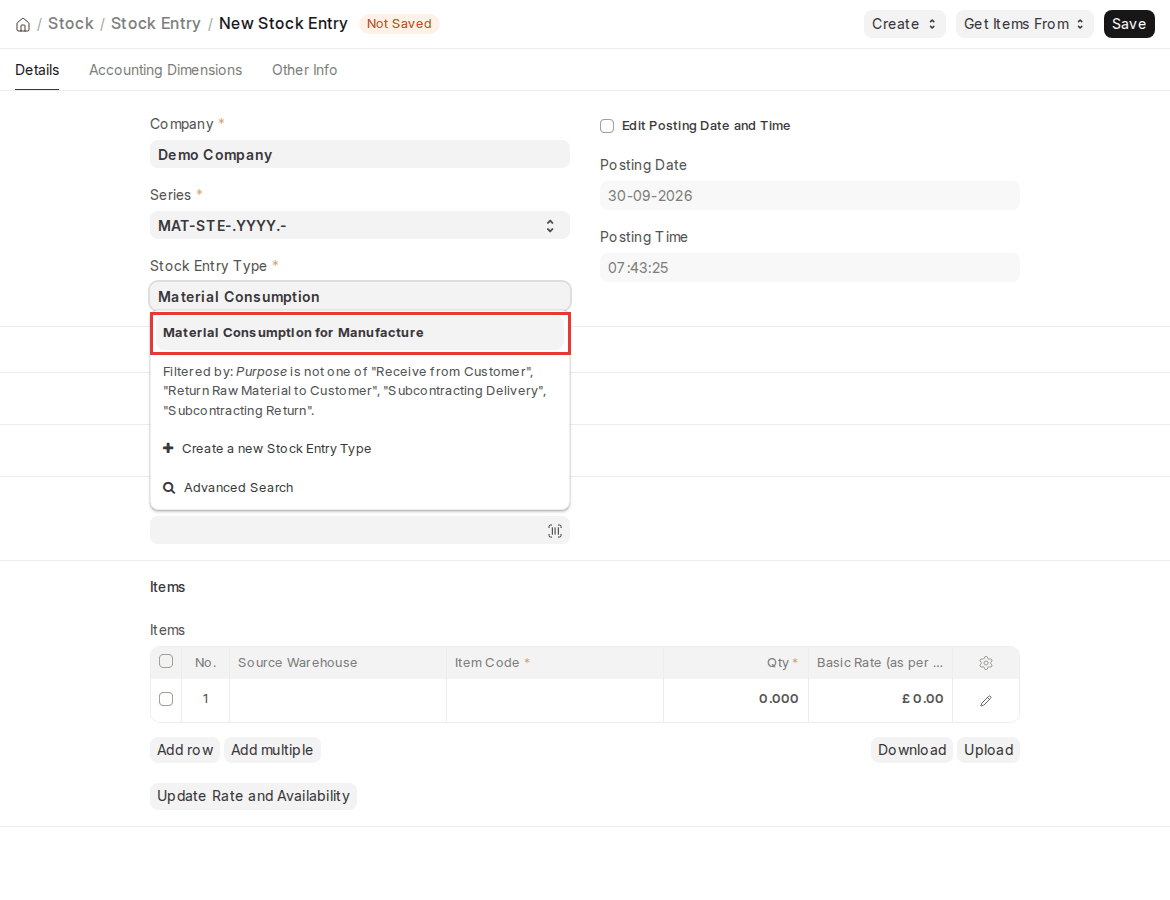Screen dimensions: 1170x900
Task: Upload items to table
Action: point(988,750)
